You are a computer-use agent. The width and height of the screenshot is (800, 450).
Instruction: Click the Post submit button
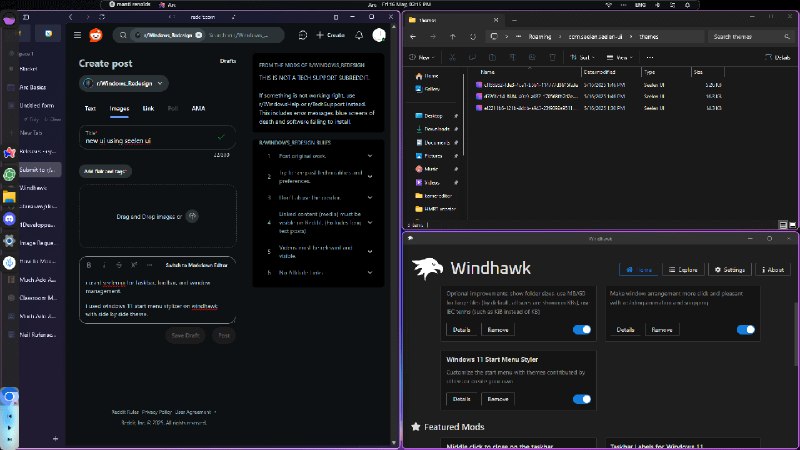(x=224, y=335)
